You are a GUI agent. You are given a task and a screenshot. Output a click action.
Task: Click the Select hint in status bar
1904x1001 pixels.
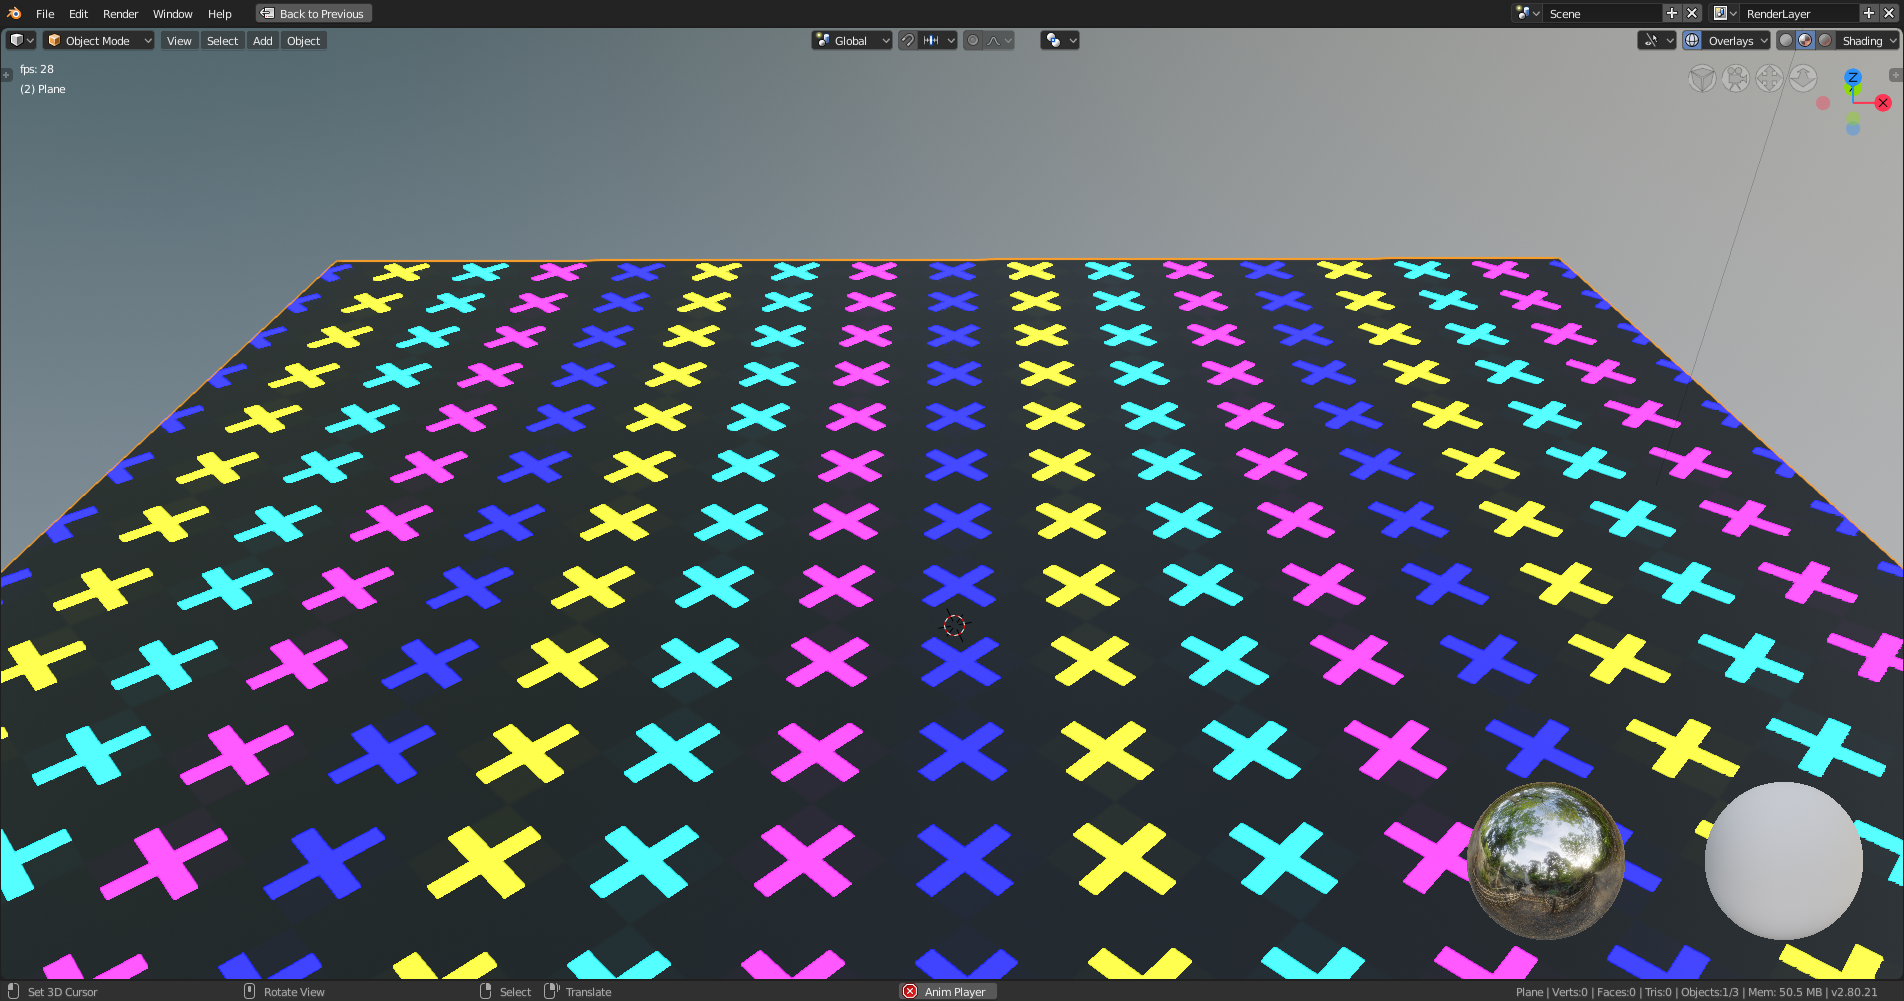515,992
